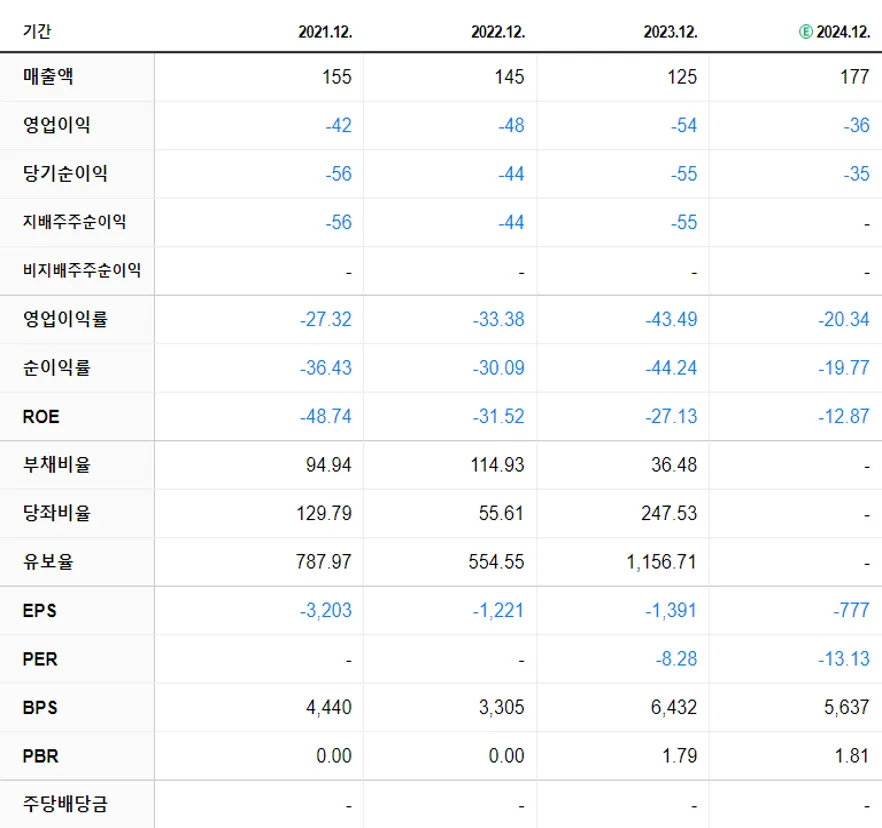Click the 지배주주순이익 row label
882x828 pixels.
click(74, 222)
